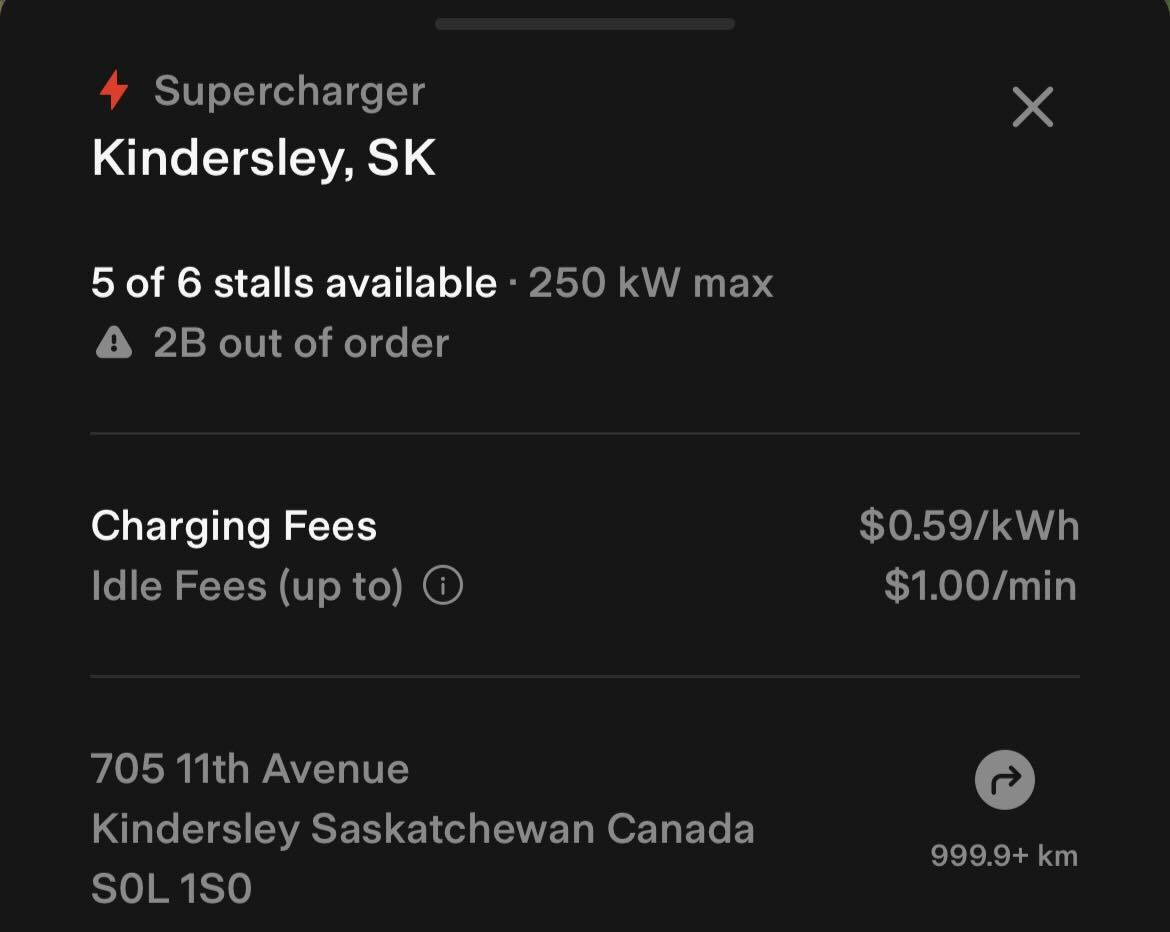Click the "Charging Fees" label
This screenshot has height=932, width=1170.
(x=234, y=526)
